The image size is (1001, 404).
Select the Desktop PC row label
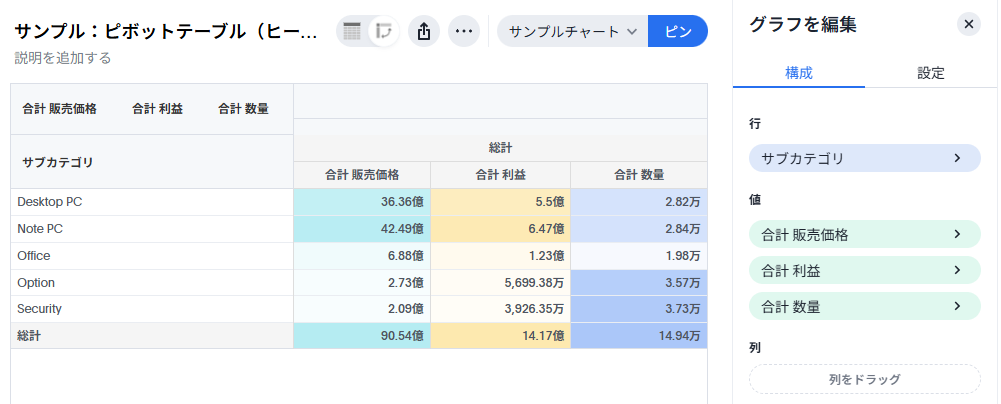(x=50, y=202)
